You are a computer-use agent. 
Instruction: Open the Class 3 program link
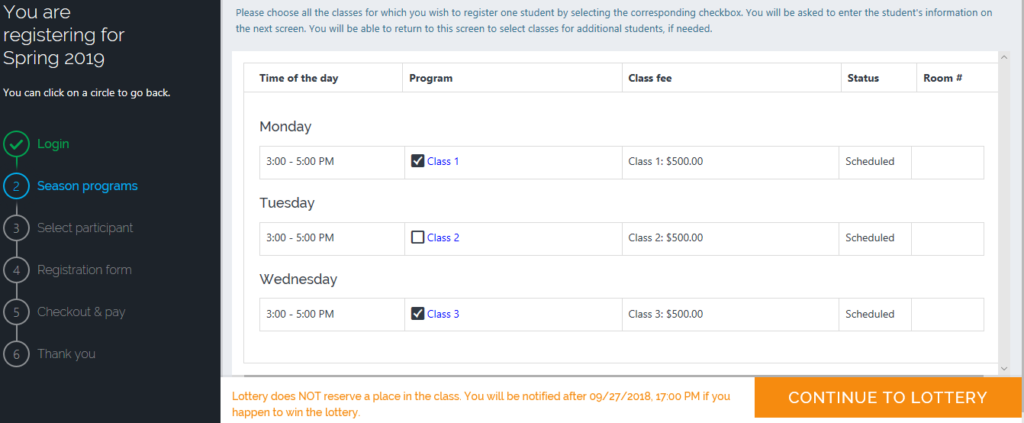[x=443, y=314]
